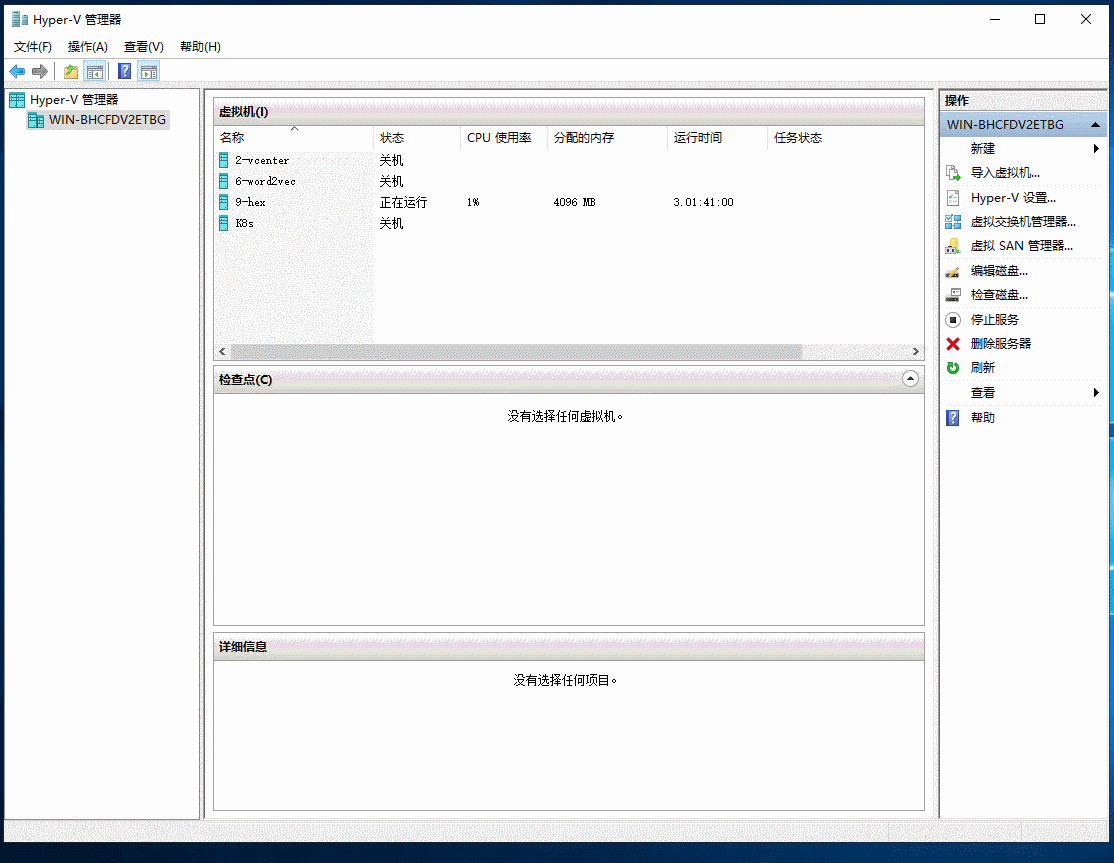Open the 操作(A) menu
Image resolution: width=1114 pixels, height=863 pixels.
click(87, 46)
